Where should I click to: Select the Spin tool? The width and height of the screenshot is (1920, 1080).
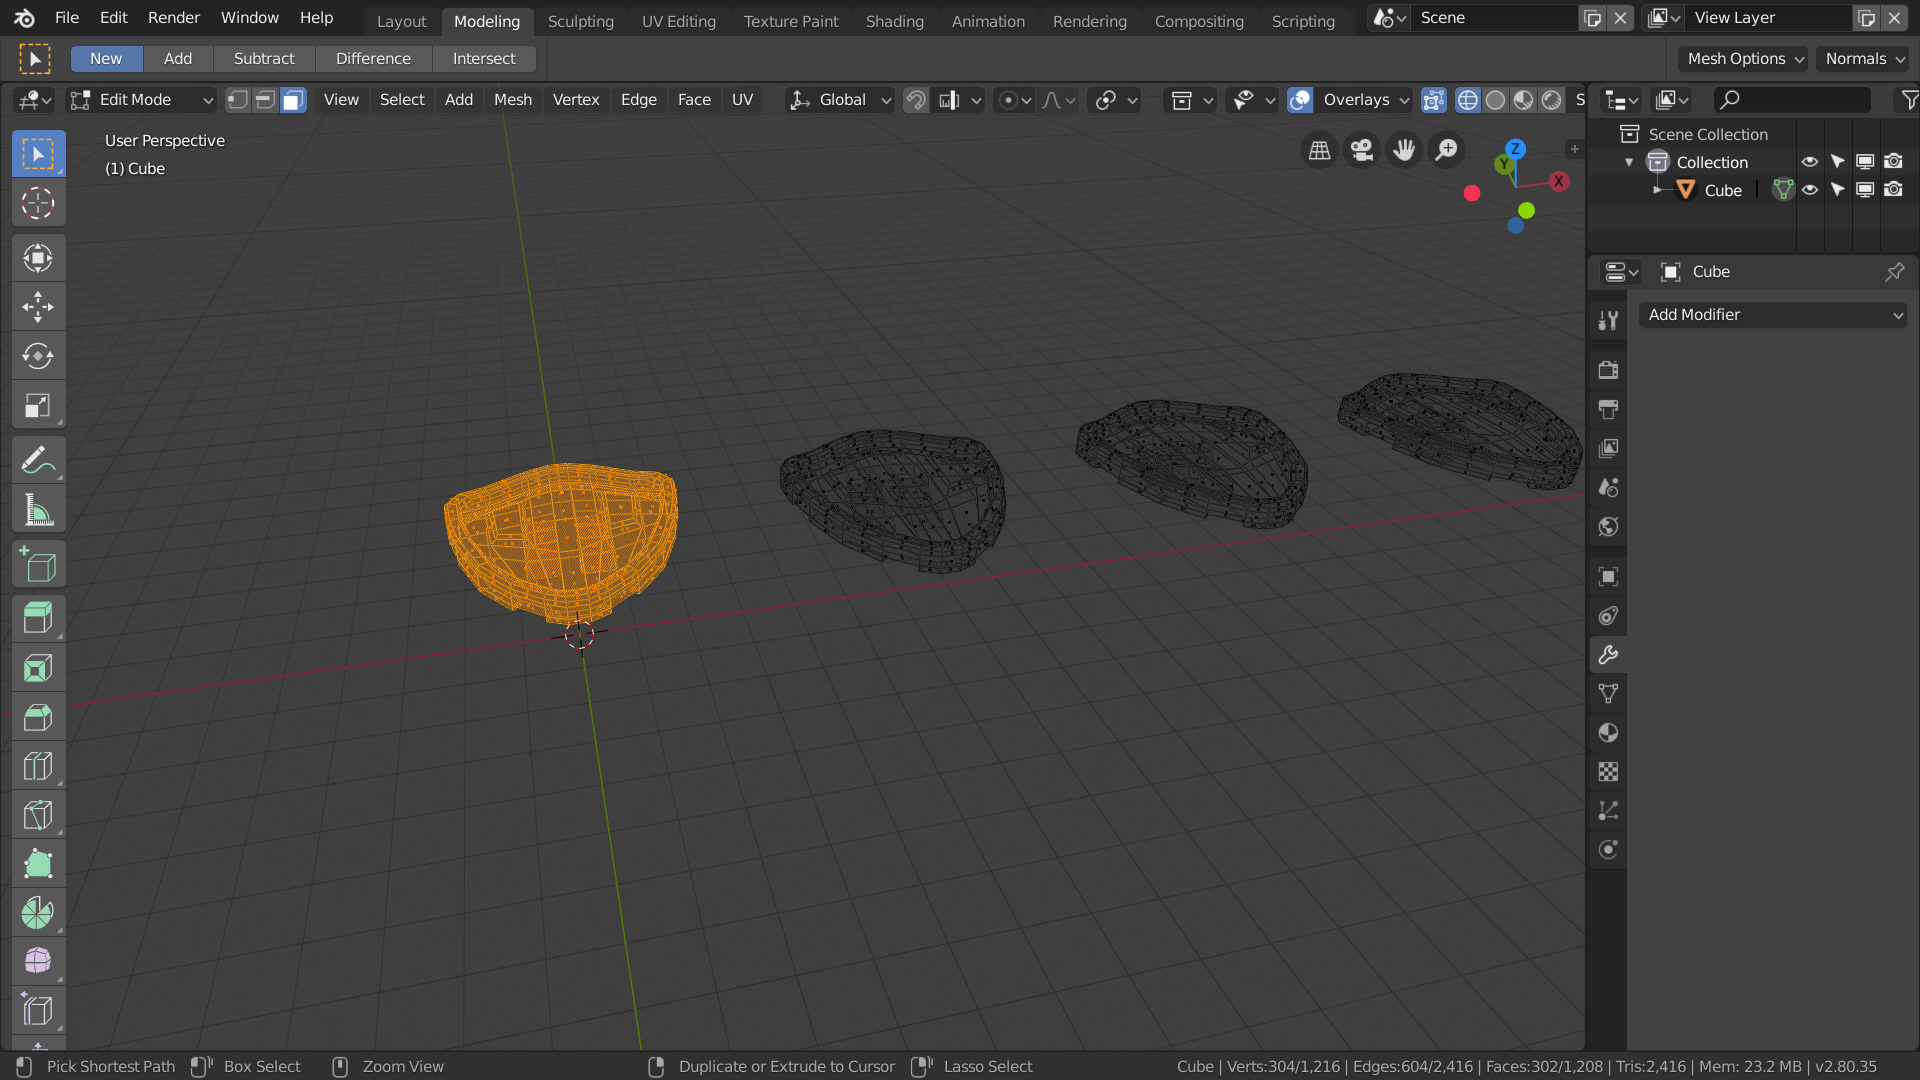[x=38, y=912]
